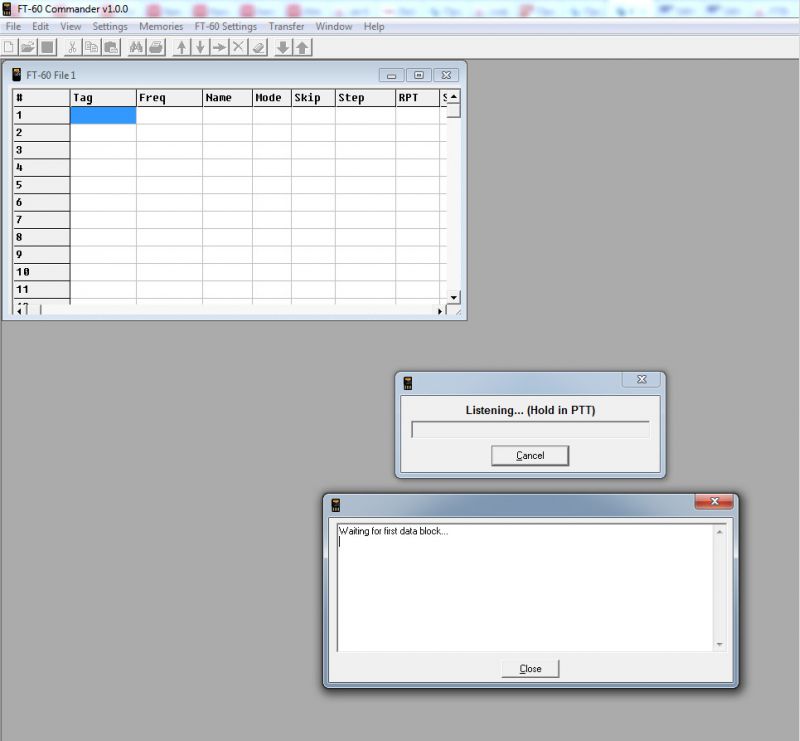
Task: Select row header 2 in memory grid
Action: tap(41, 133)
